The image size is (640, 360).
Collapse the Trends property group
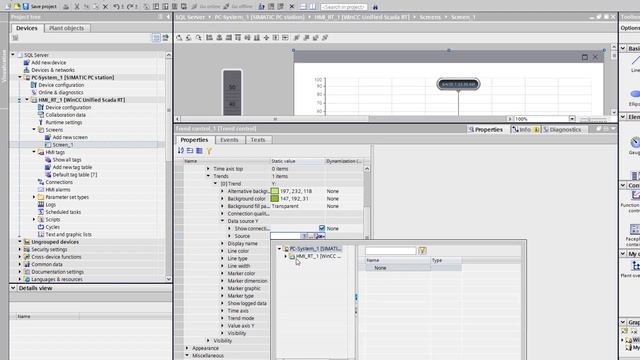208,176
